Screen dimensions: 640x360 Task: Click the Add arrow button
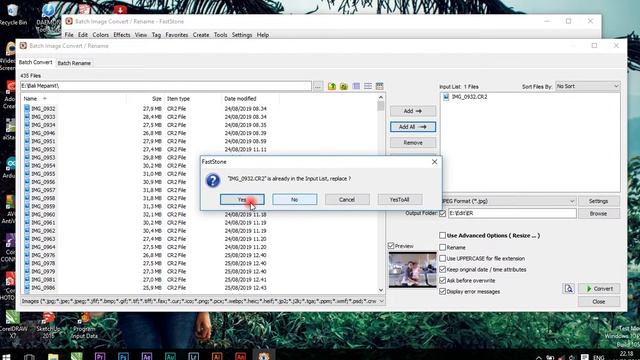point(413,111)
